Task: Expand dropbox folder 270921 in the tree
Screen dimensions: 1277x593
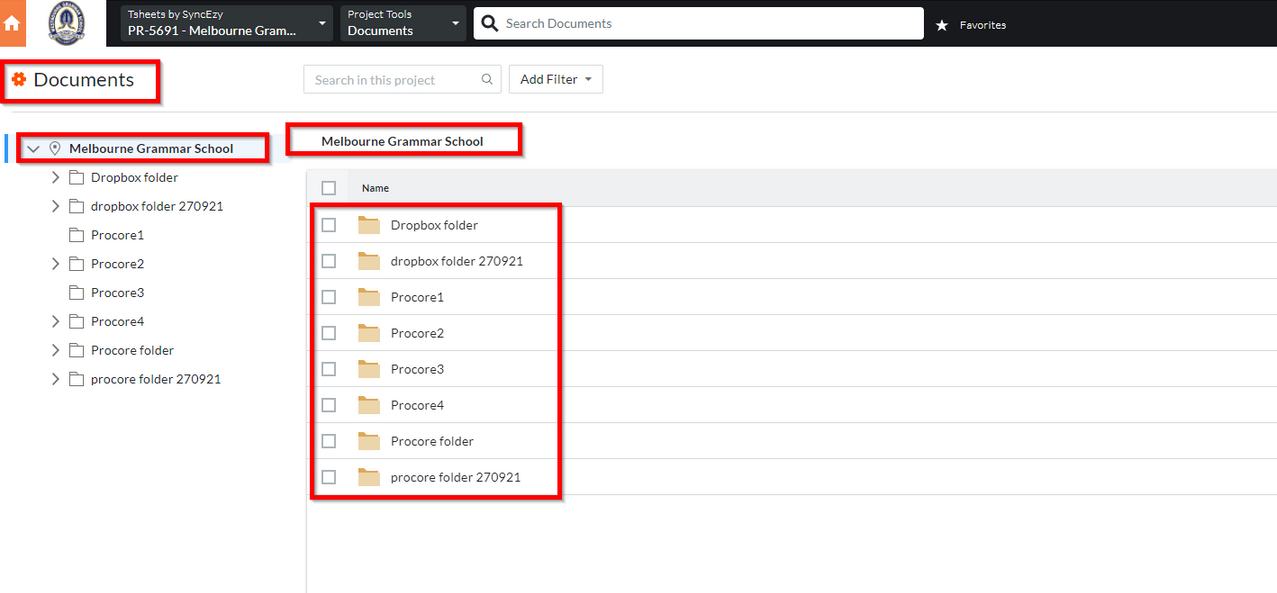Action: pyautogui.click(x=56, y=206)
